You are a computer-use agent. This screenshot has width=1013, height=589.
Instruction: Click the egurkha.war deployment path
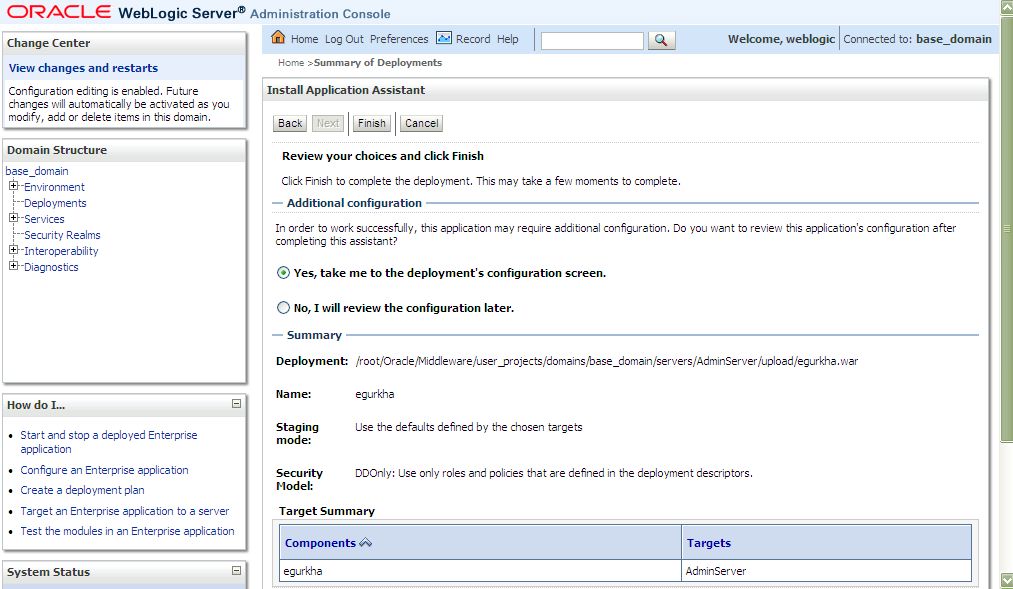tap(607, 361)
